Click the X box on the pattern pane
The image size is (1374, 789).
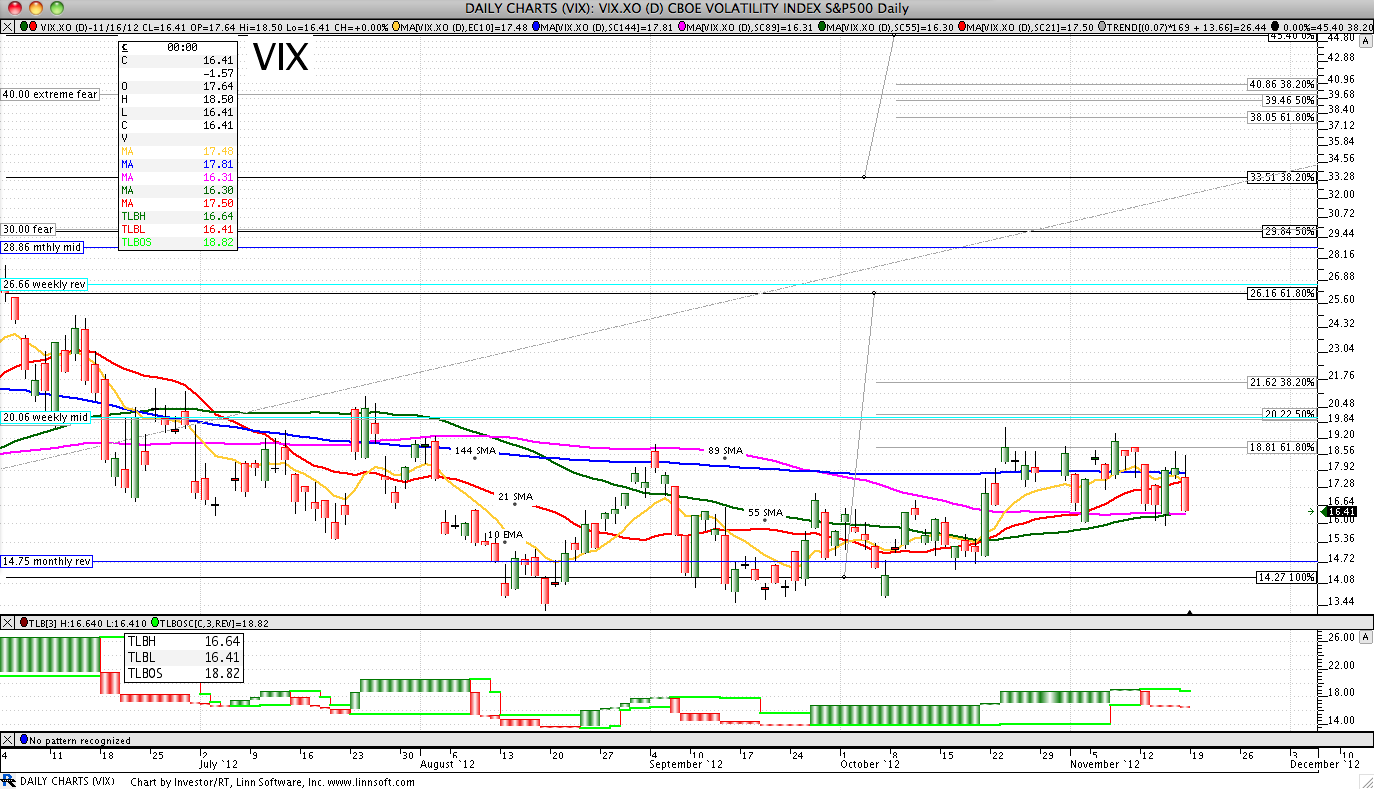(x=7, y=740)
